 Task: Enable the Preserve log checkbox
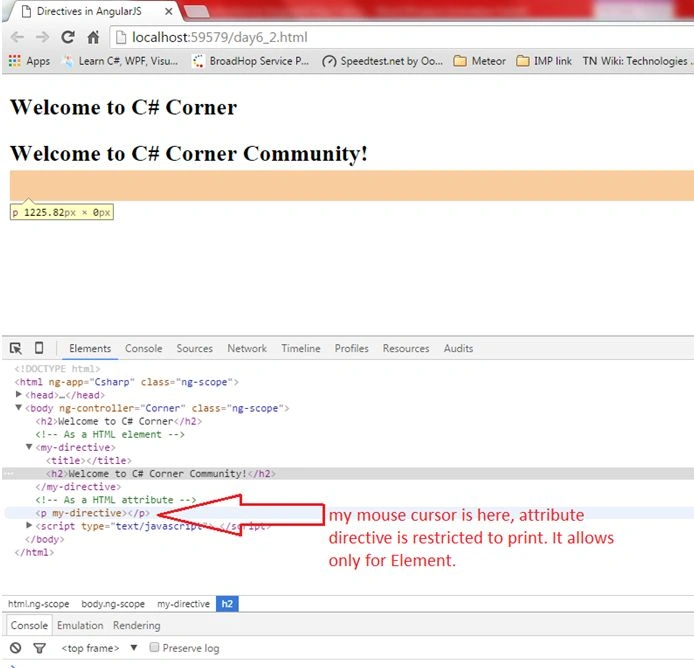[154, 648]
